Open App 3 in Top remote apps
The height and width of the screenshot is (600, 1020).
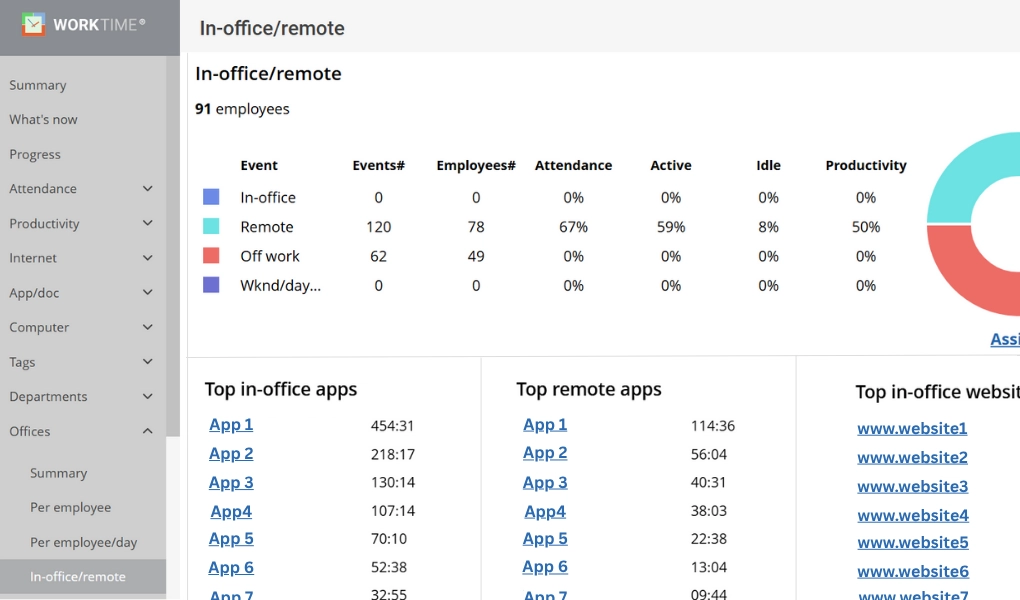pos(545,482)
